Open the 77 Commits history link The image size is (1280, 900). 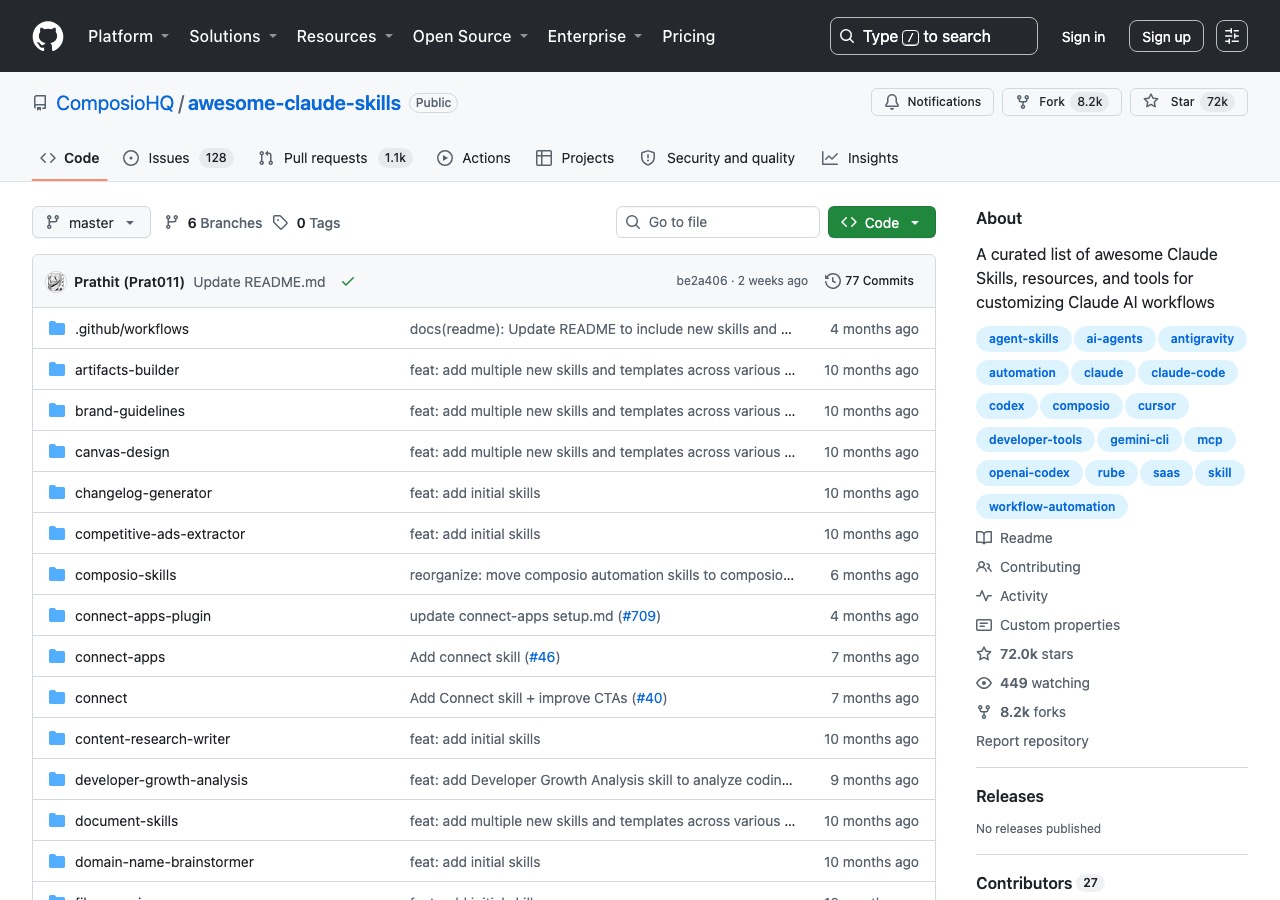(x=869, y=281)
